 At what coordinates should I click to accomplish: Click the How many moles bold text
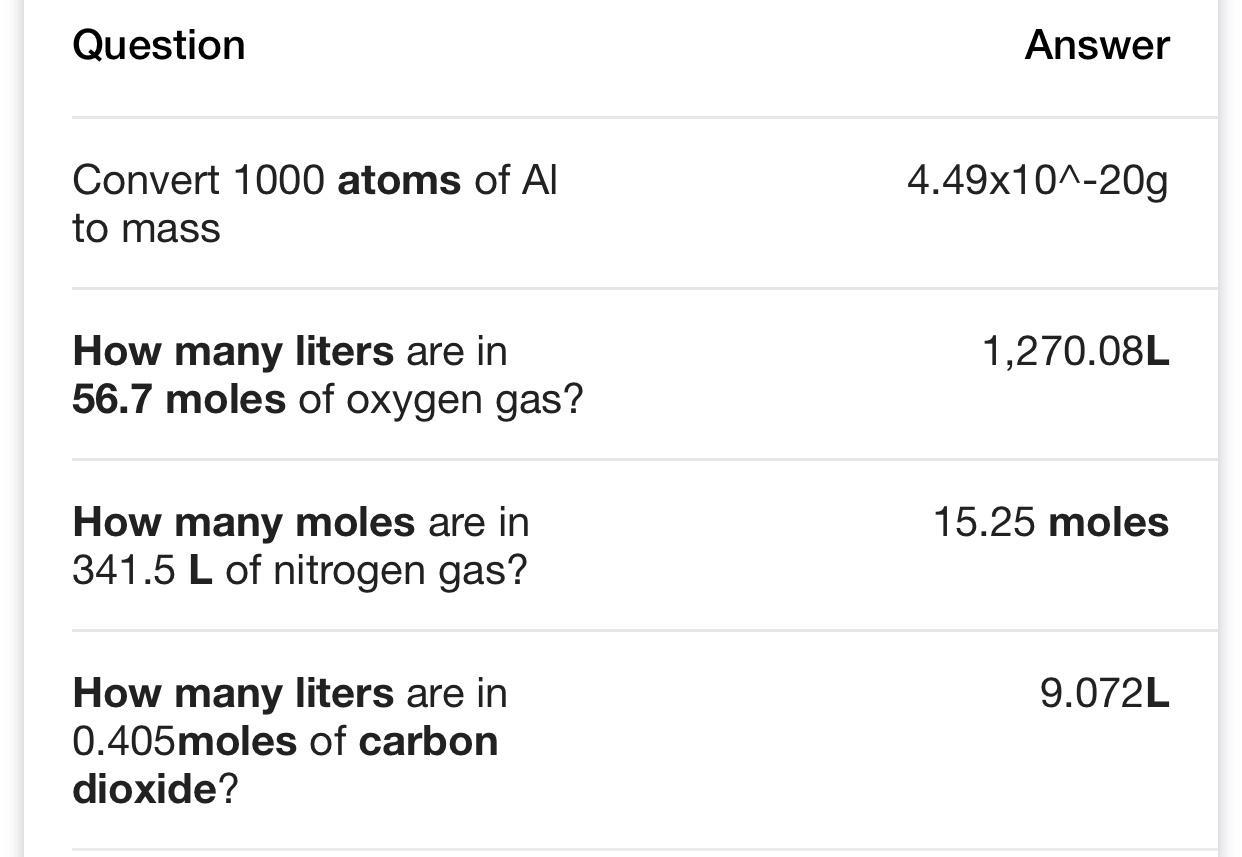pos(244,522)
